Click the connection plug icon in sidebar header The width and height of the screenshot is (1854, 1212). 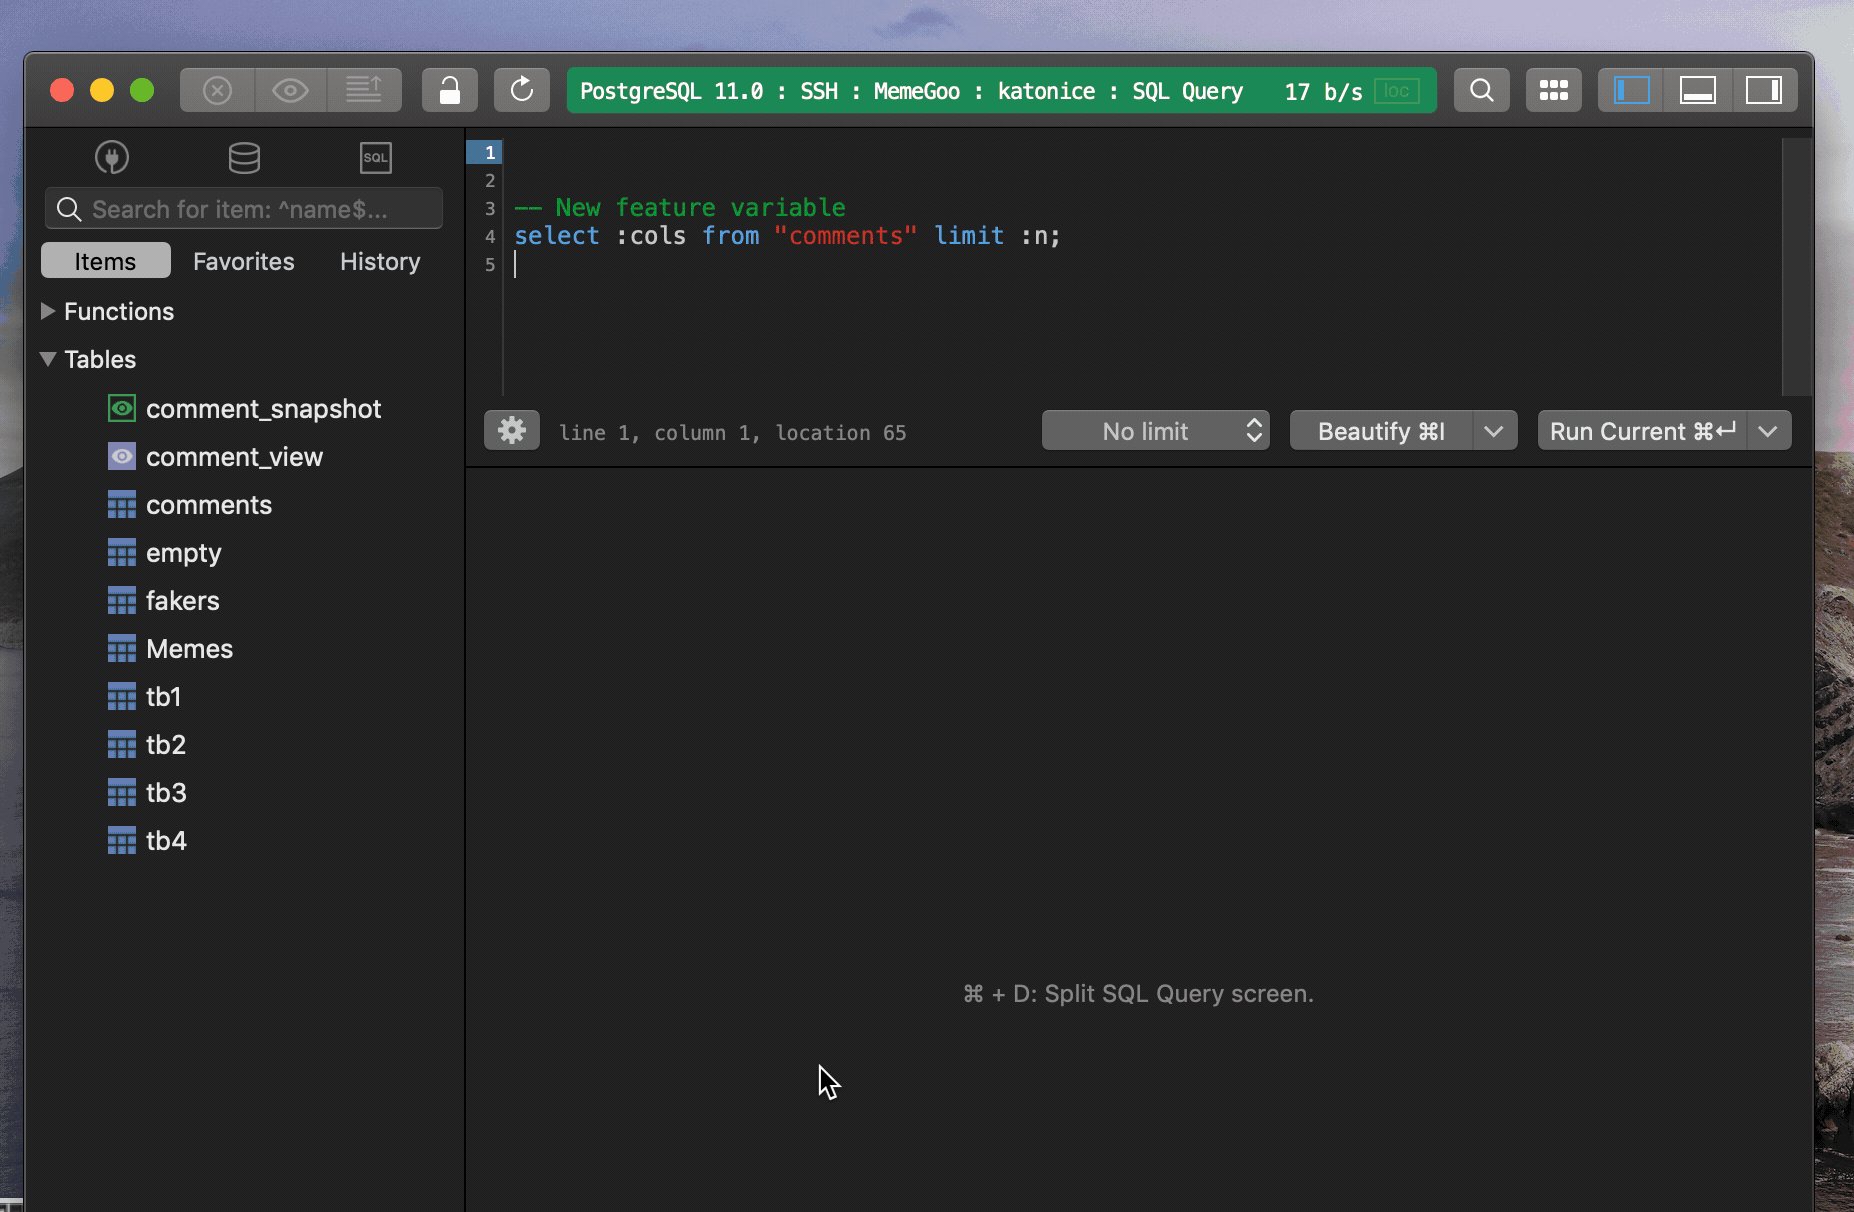[x=112, y=157]
